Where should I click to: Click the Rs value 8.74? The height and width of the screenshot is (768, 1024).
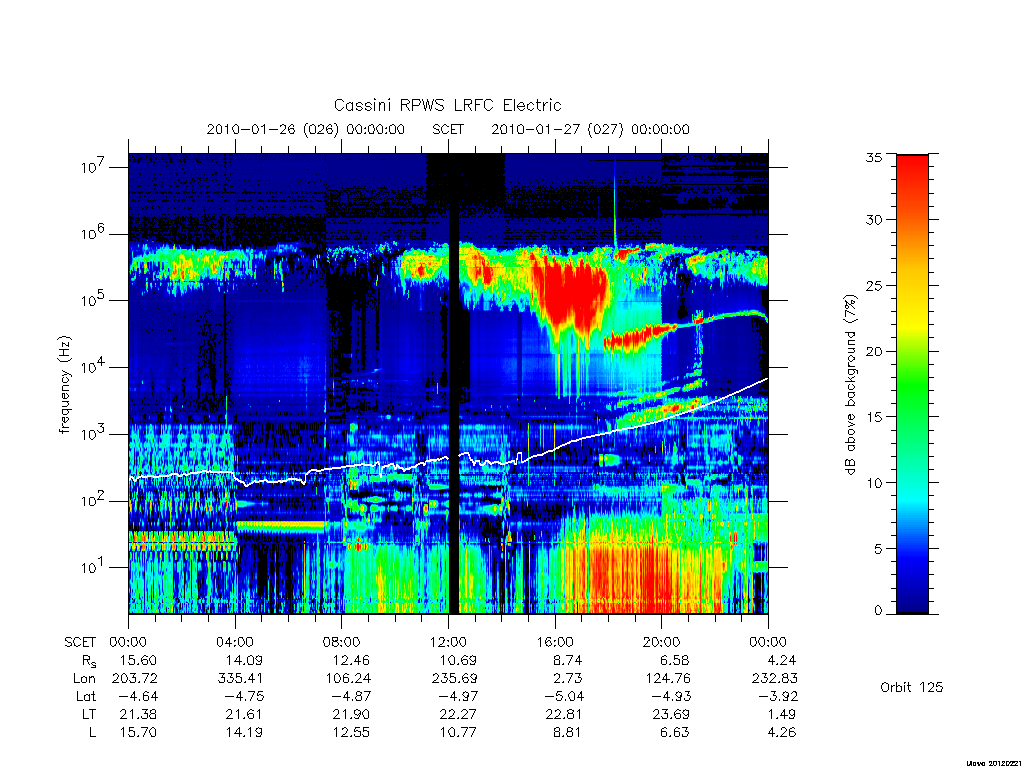pyautogui.click(x=568, y=660)
